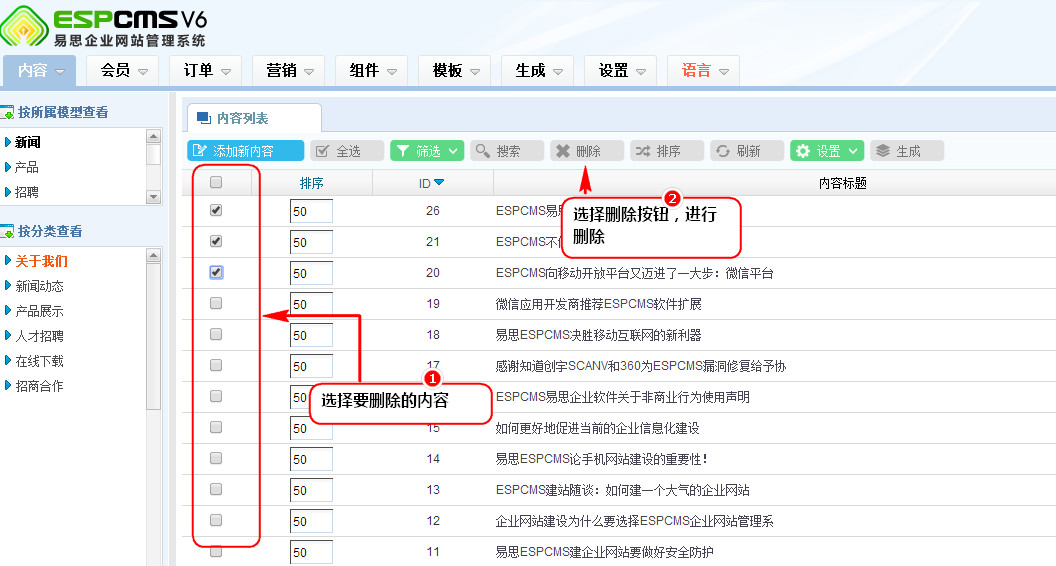Check the checkbox for ID 12
The image size is (1056, 566).
pos(216,520)
